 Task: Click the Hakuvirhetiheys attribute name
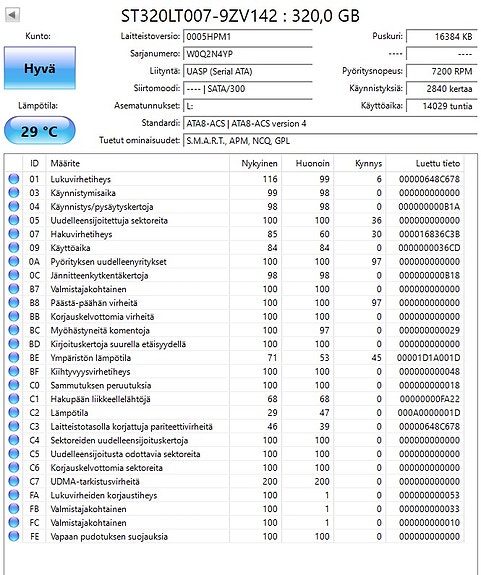coord(81,234)
